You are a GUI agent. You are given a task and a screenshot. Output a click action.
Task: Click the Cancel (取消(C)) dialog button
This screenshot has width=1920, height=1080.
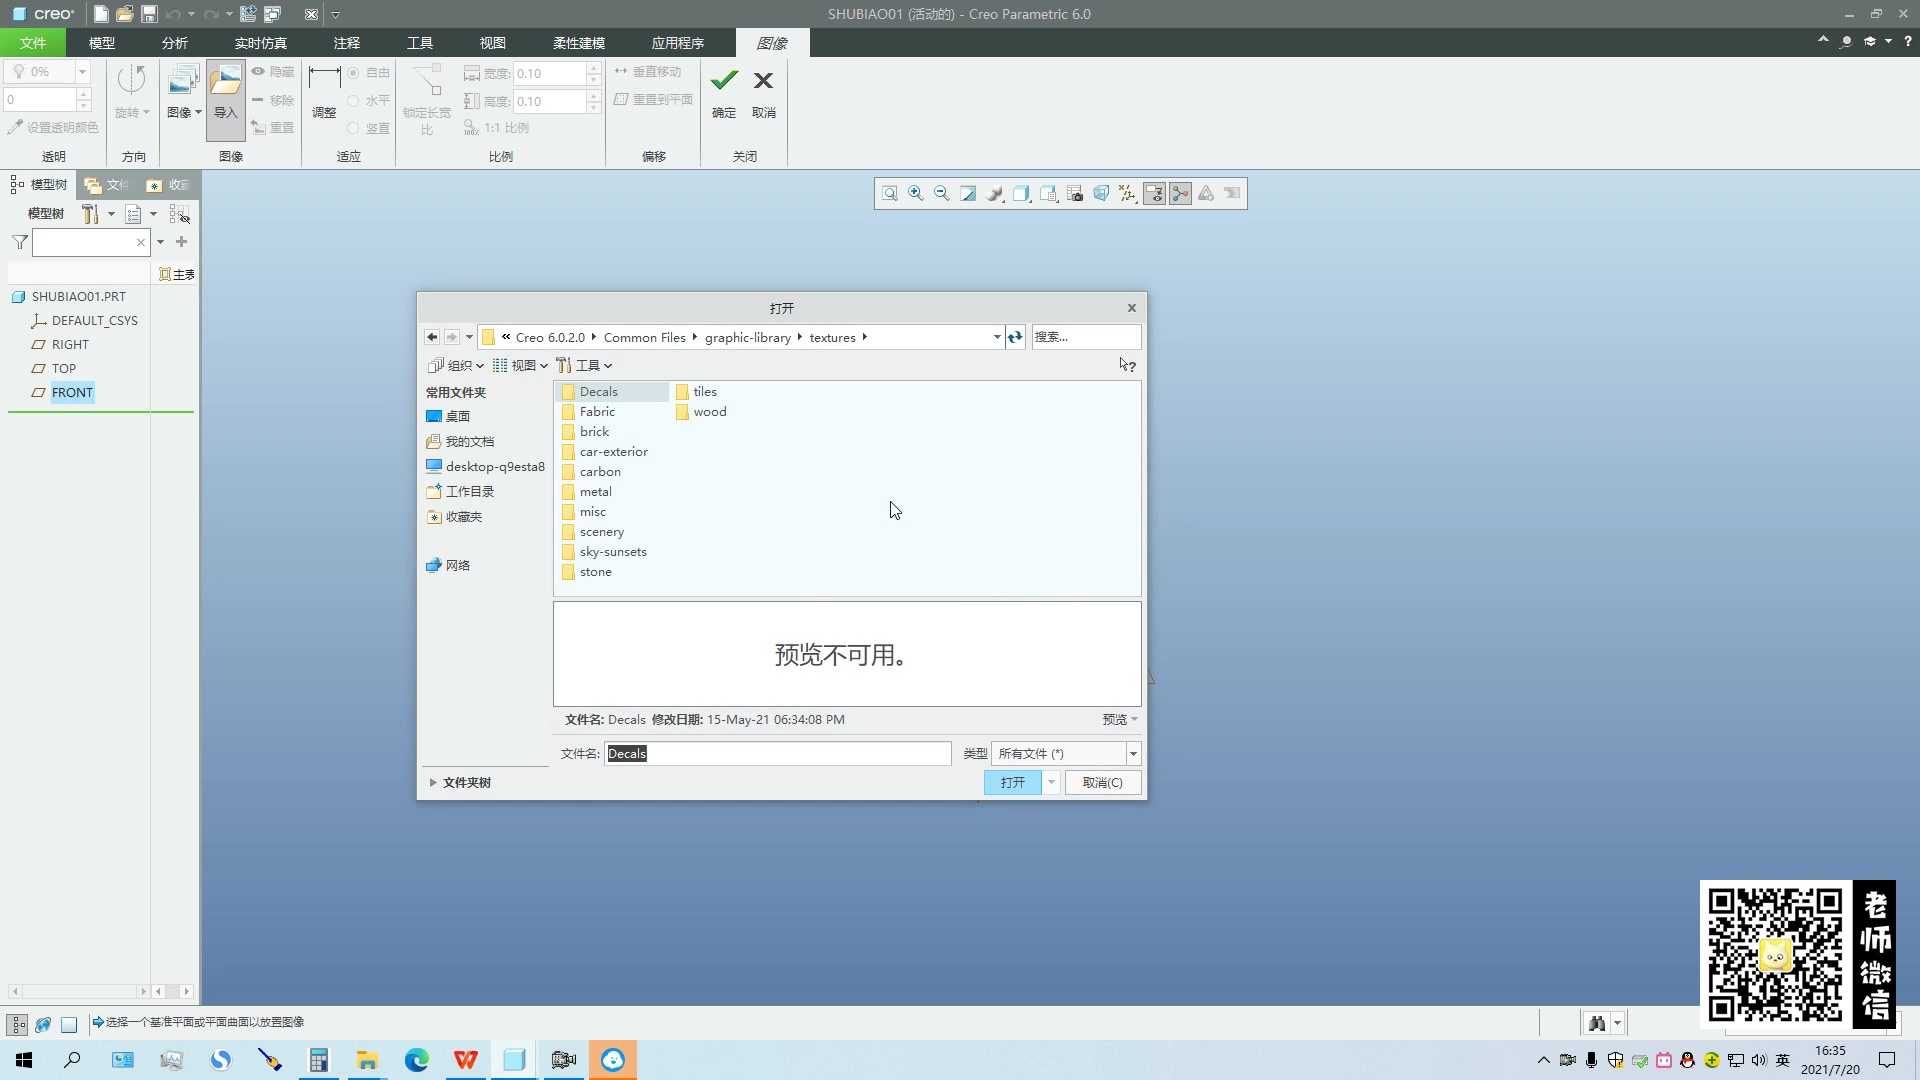pos(1102,783)
